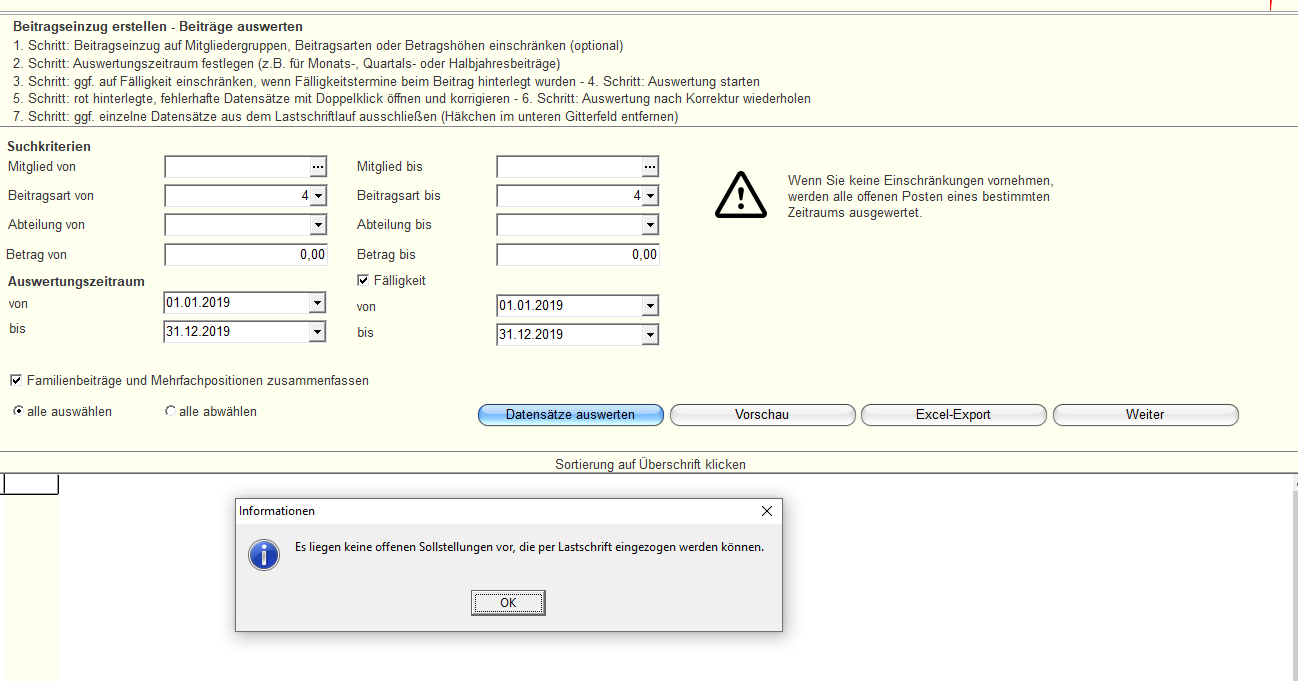Click the Vorschau button
The width and height of the screenshot is (1298, 681).
762,415
